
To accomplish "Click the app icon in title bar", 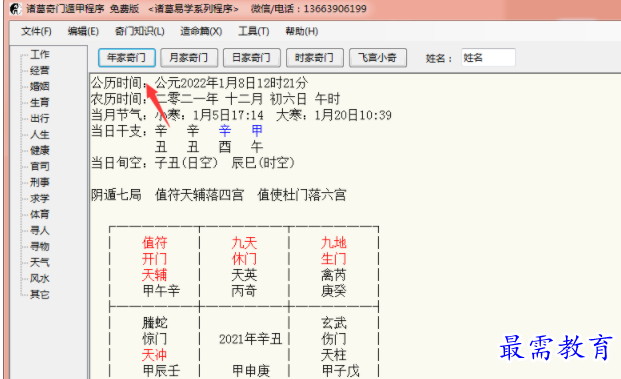I will pos(15,8).
